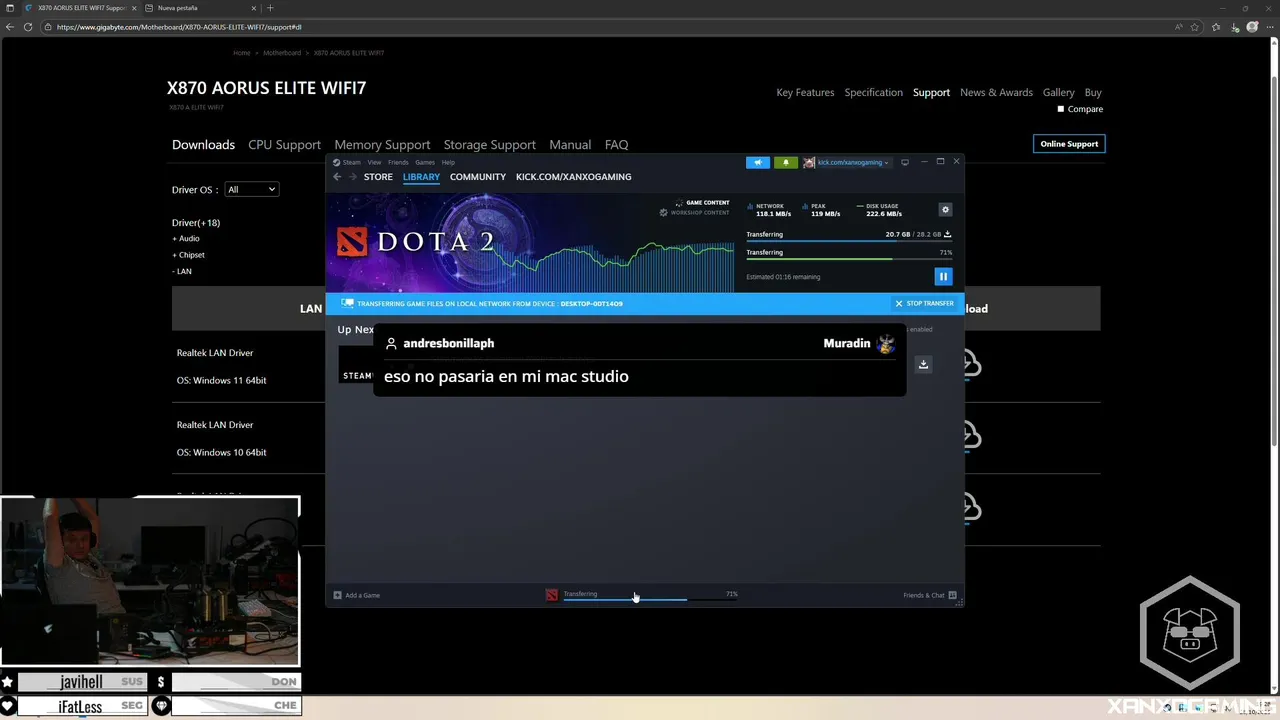Open the Friends & Chat icon
Viewport: 1280px width, 720px height.
pyautogui.click(x=952, y=595)
